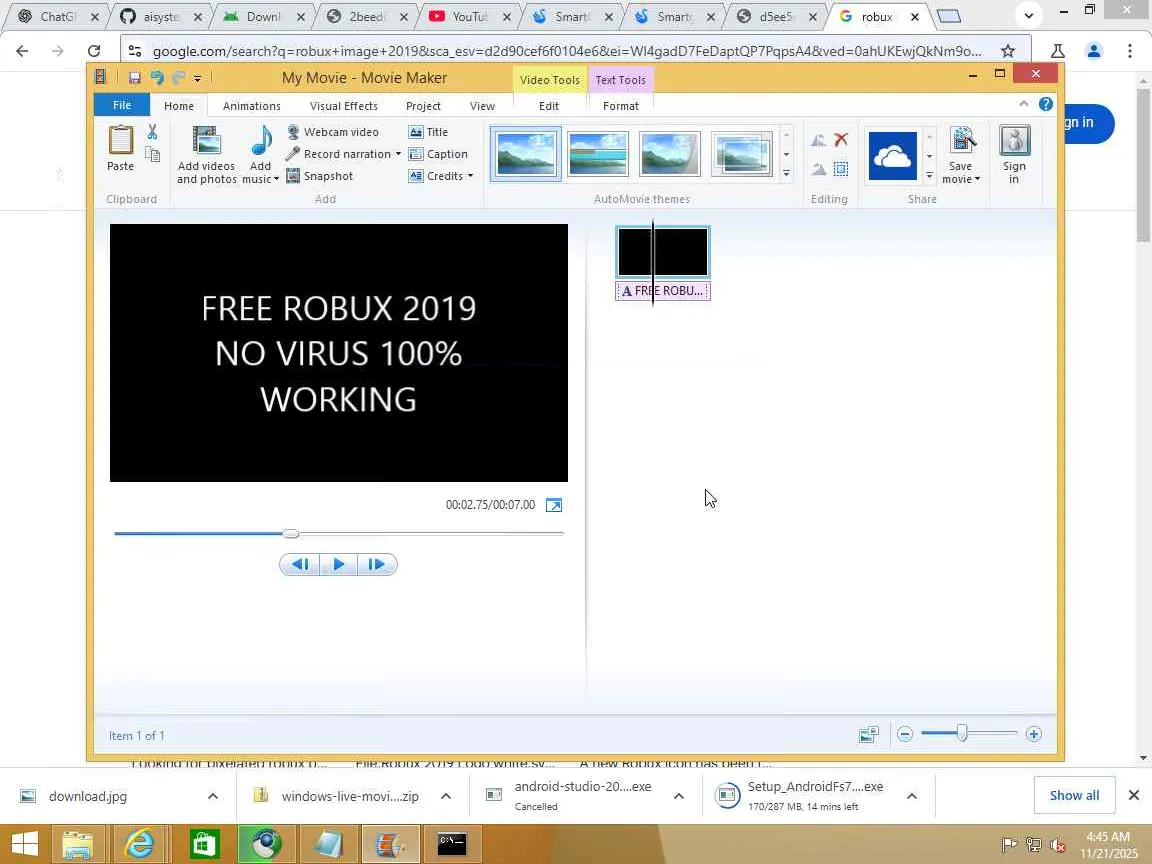Viewport: 1152px width, 864px height.
Task: Select the first AutoMovie theme thumbnail
Action: [526, 154]
